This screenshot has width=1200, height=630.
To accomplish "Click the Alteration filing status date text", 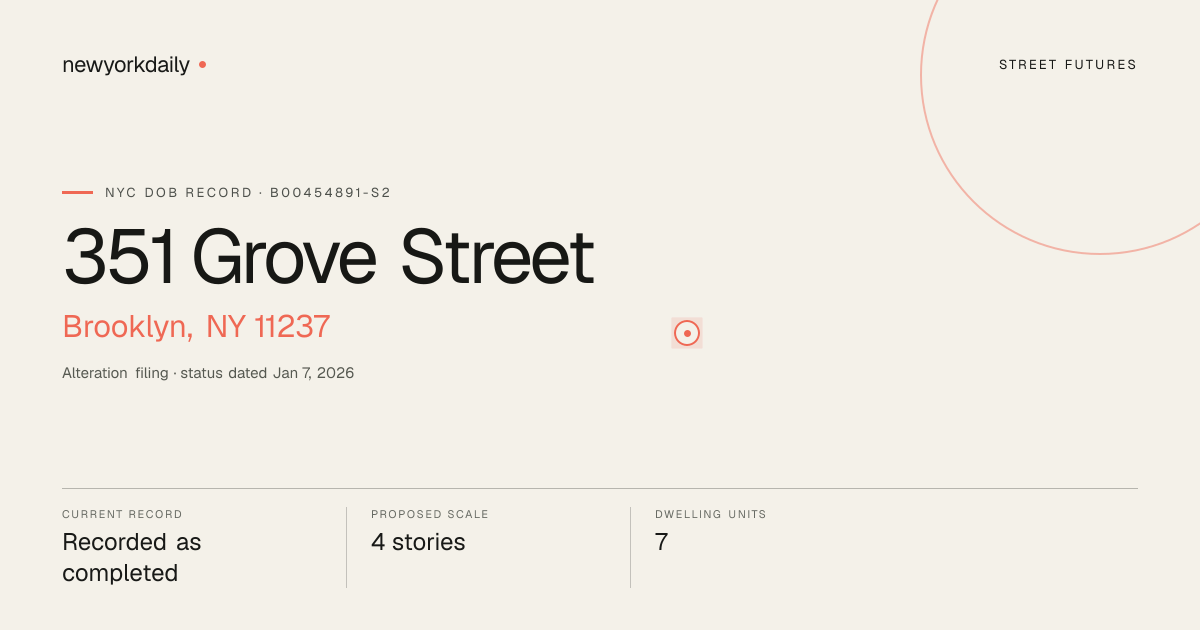I will pyautogui.click(x=208, y=373).
